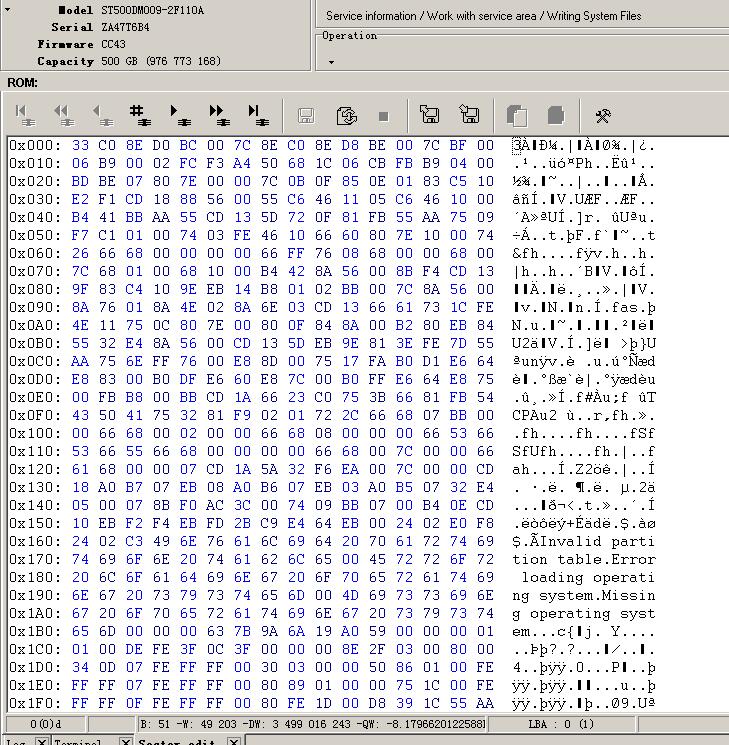Switch to the Terminal tab

[77, 741]
